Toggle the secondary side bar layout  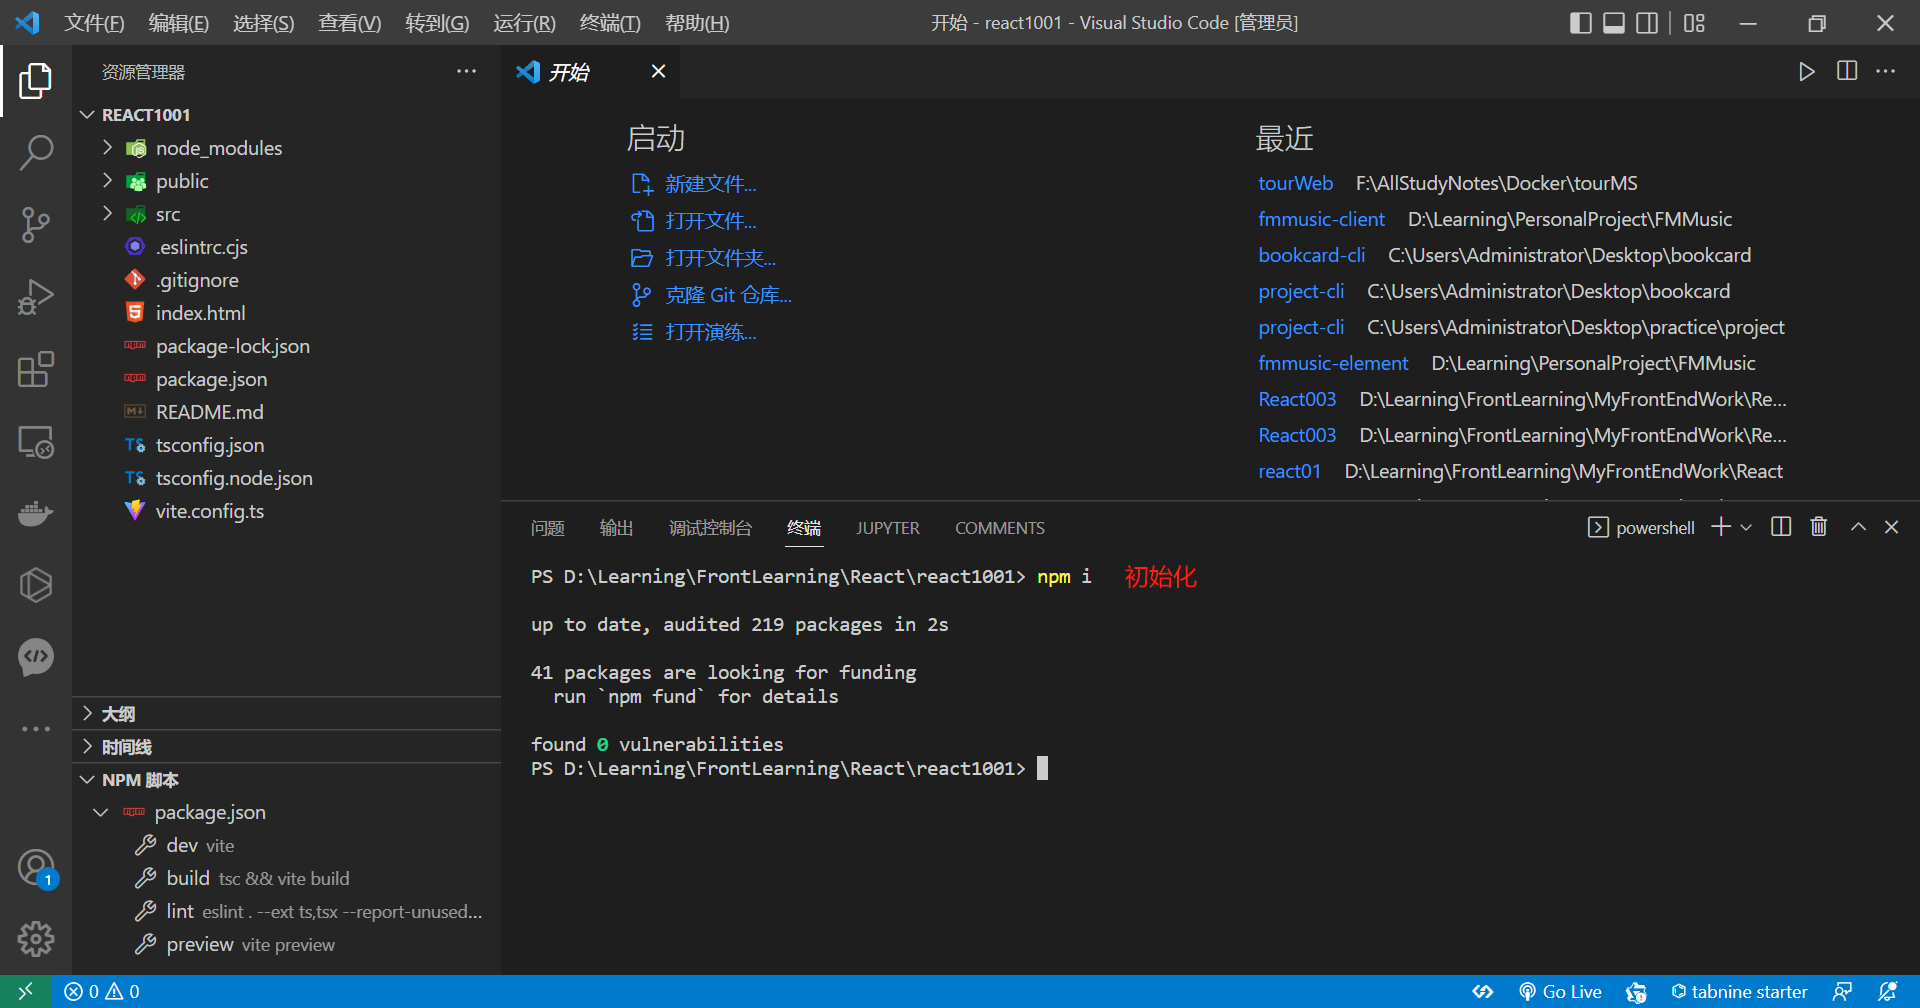click(x=1647, y=23)
